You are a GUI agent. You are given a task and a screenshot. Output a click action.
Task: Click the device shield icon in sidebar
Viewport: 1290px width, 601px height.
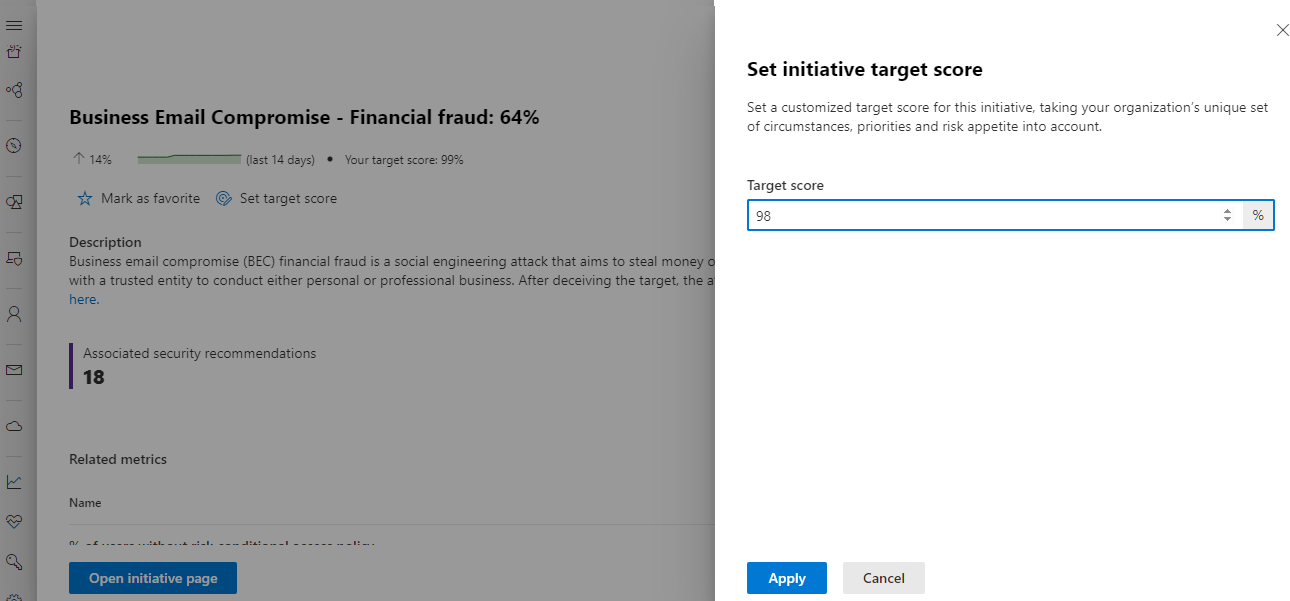pyautogui.click(x=14, y=258)
